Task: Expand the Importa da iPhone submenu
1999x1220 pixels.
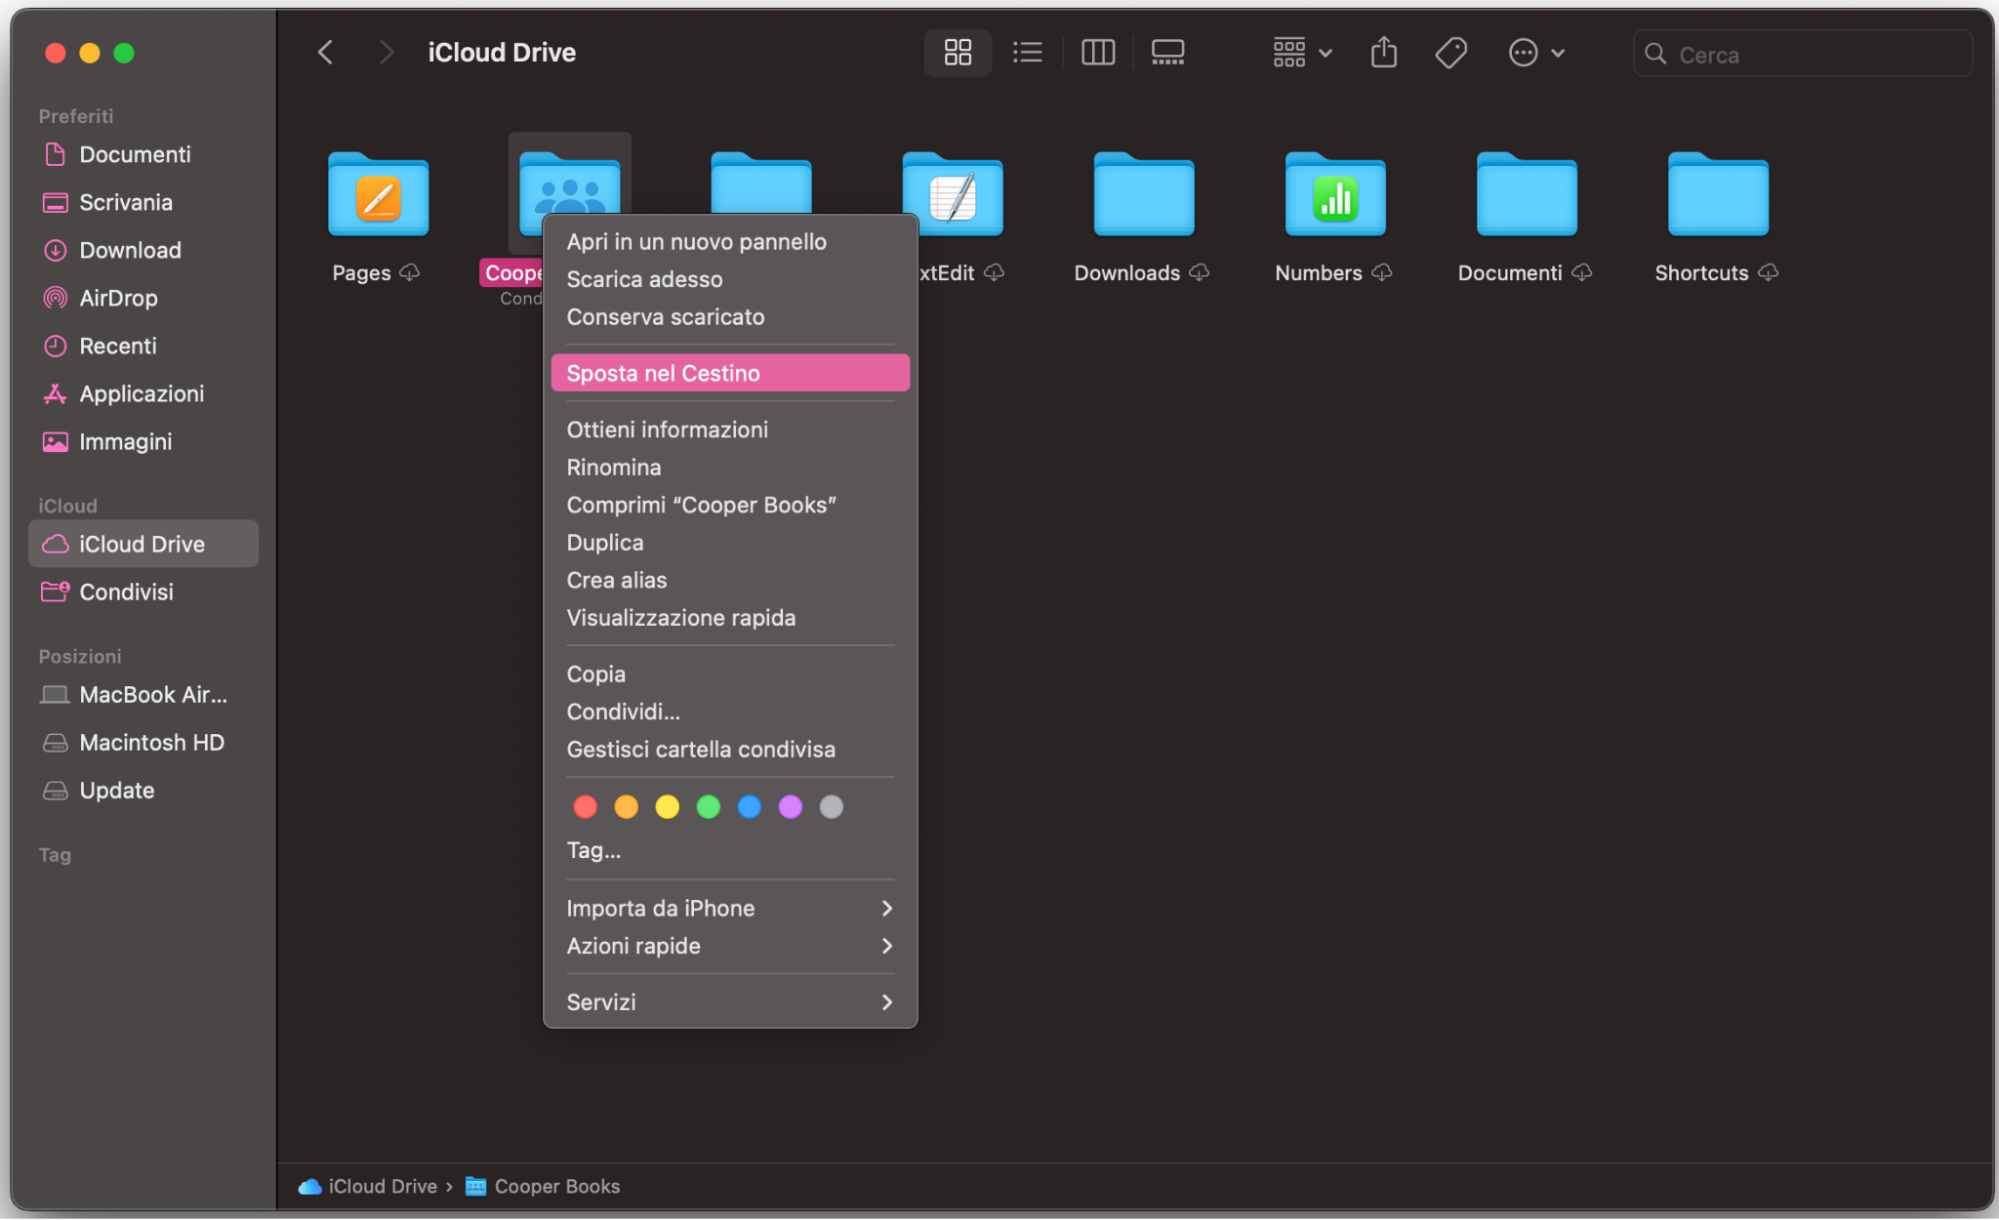Action: [730, 909]
